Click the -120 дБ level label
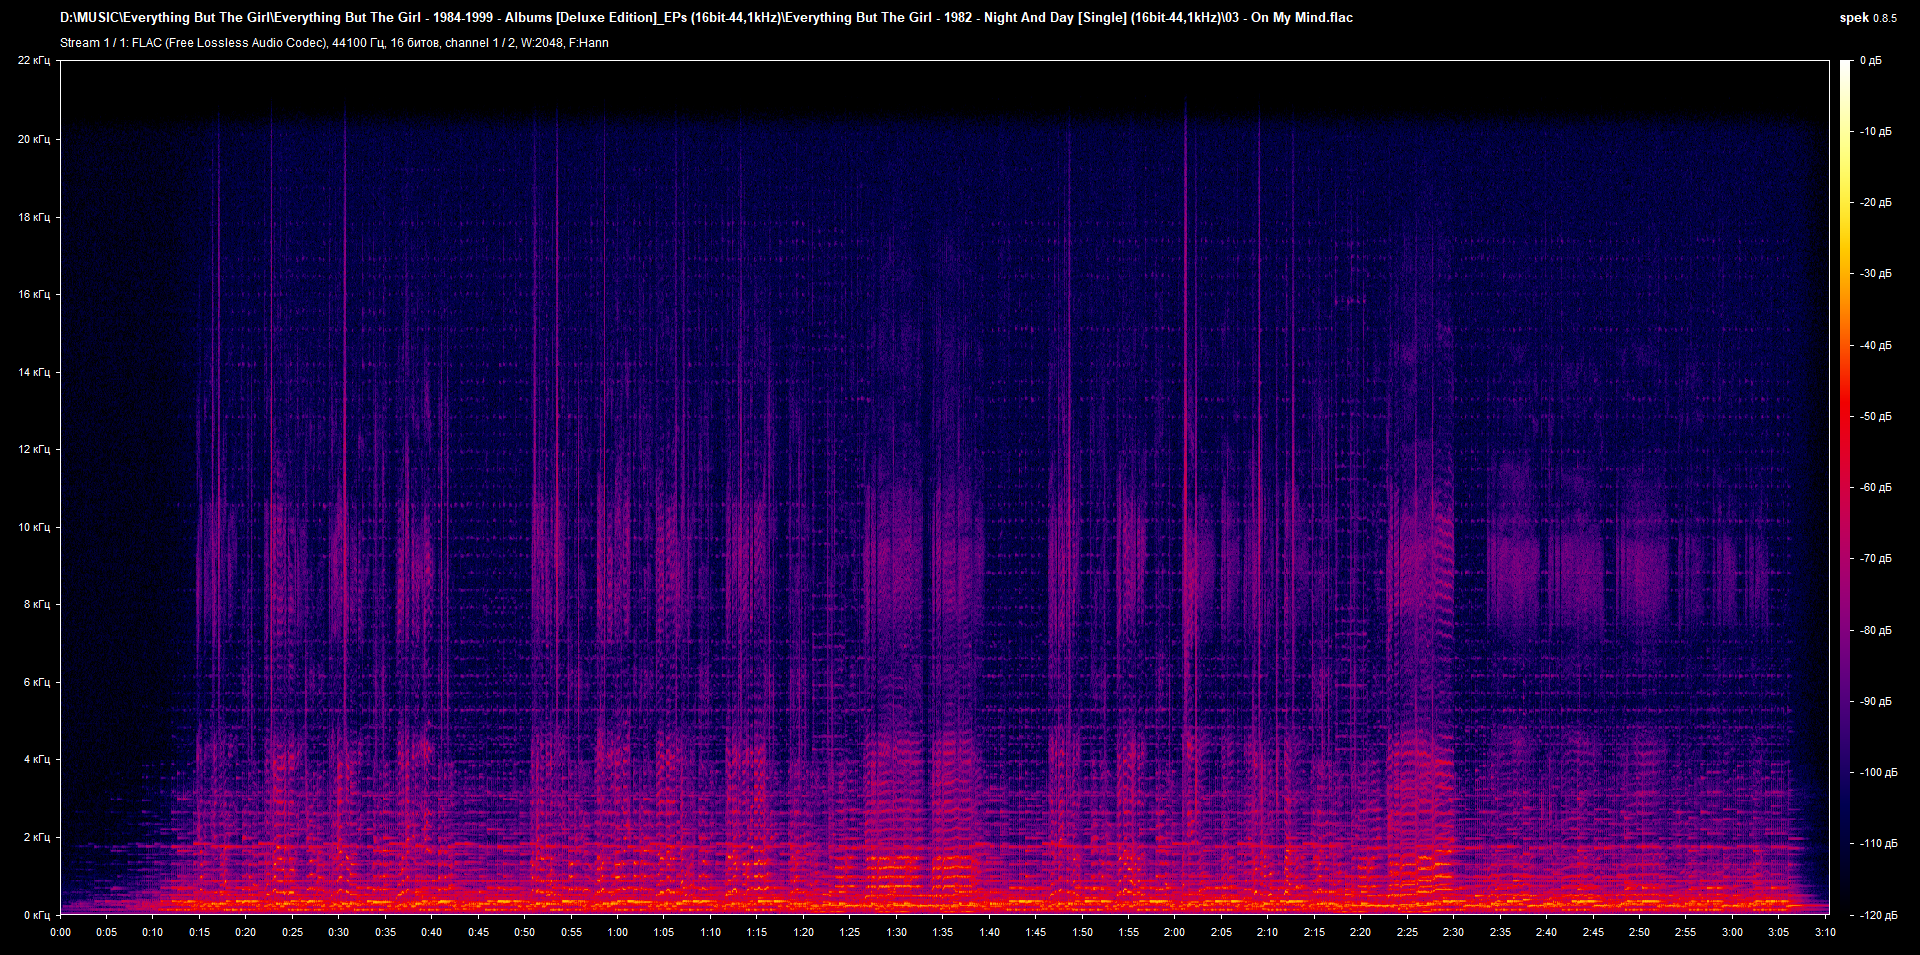 point(1877,915)
